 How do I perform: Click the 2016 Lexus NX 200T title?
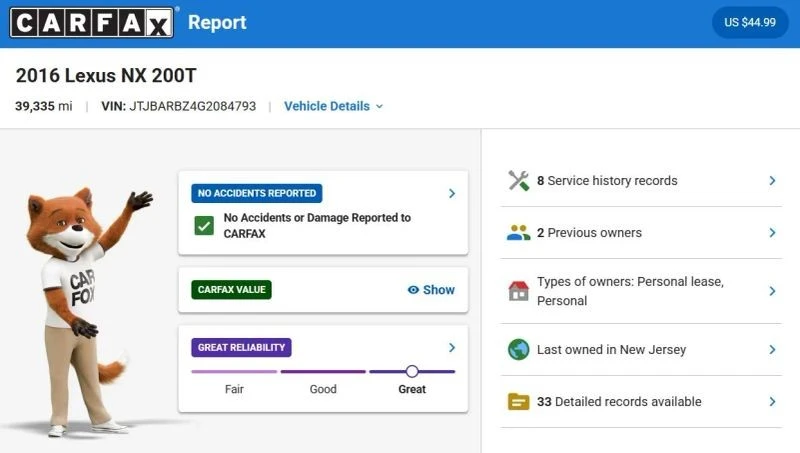(106, 76)
